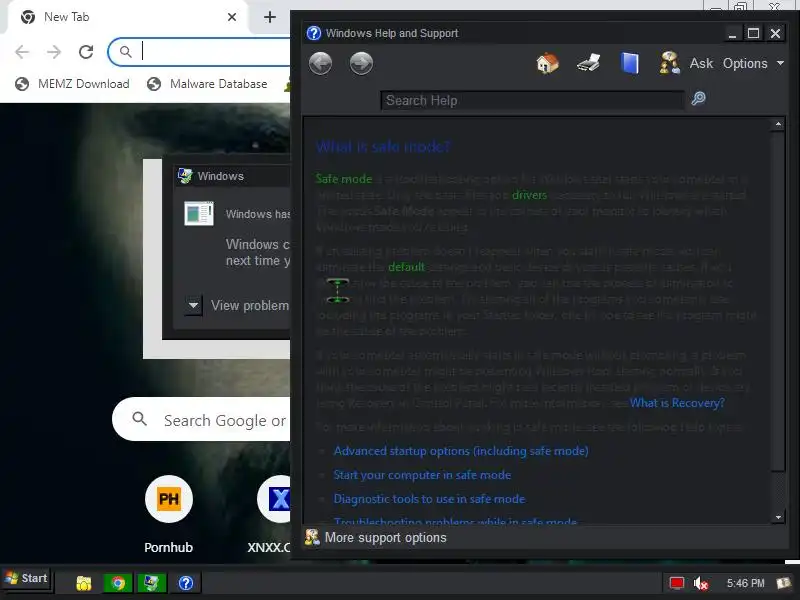Click tray icon right of clock
Screen dimensions: 800x600
coord(783,583)
